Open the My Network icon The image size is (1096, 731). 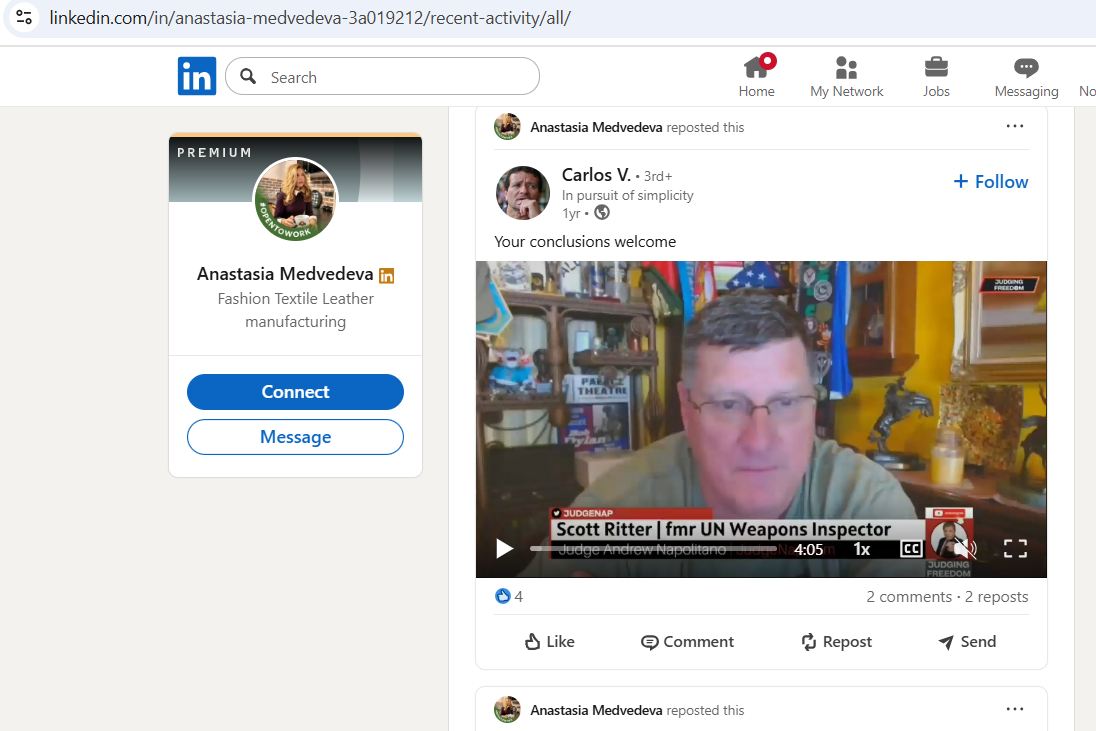coord(846,67)
